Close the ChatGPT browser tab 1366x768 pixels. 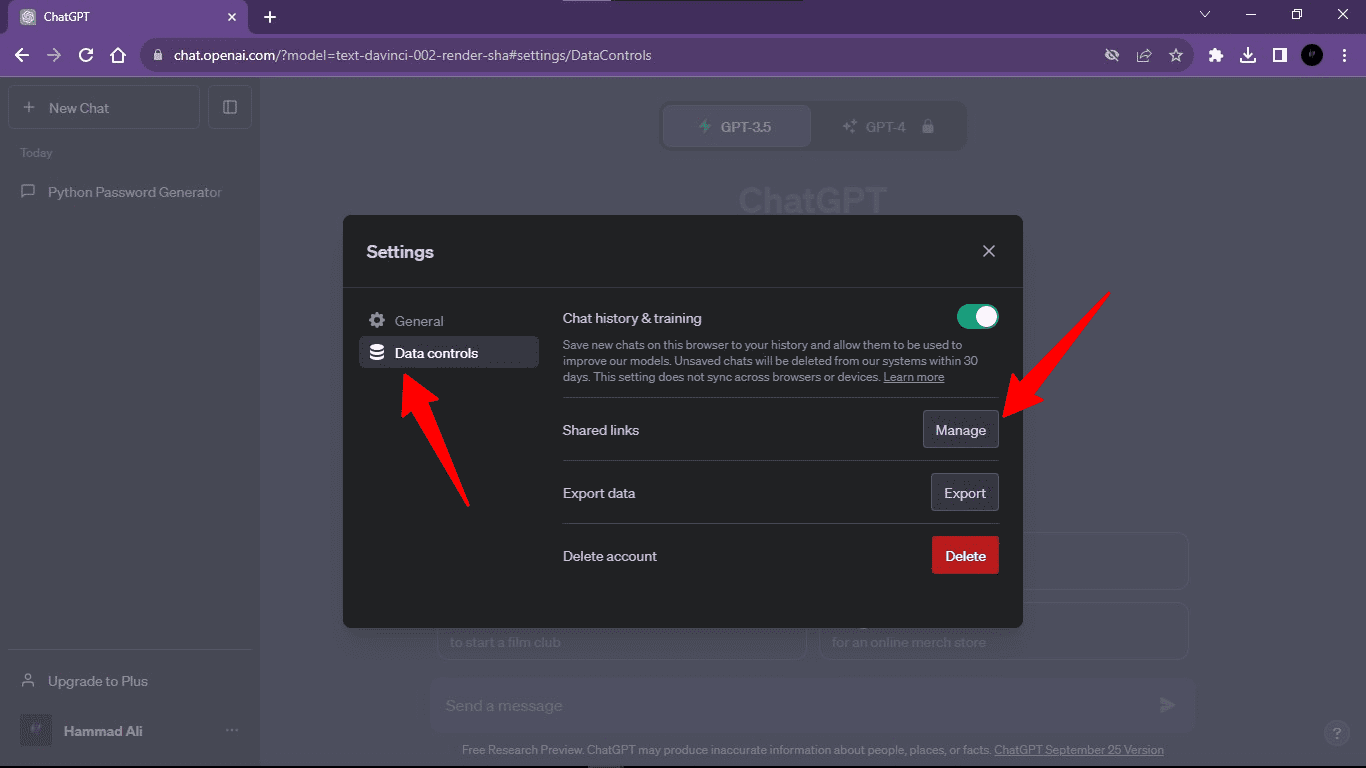[x=232, y=17]
